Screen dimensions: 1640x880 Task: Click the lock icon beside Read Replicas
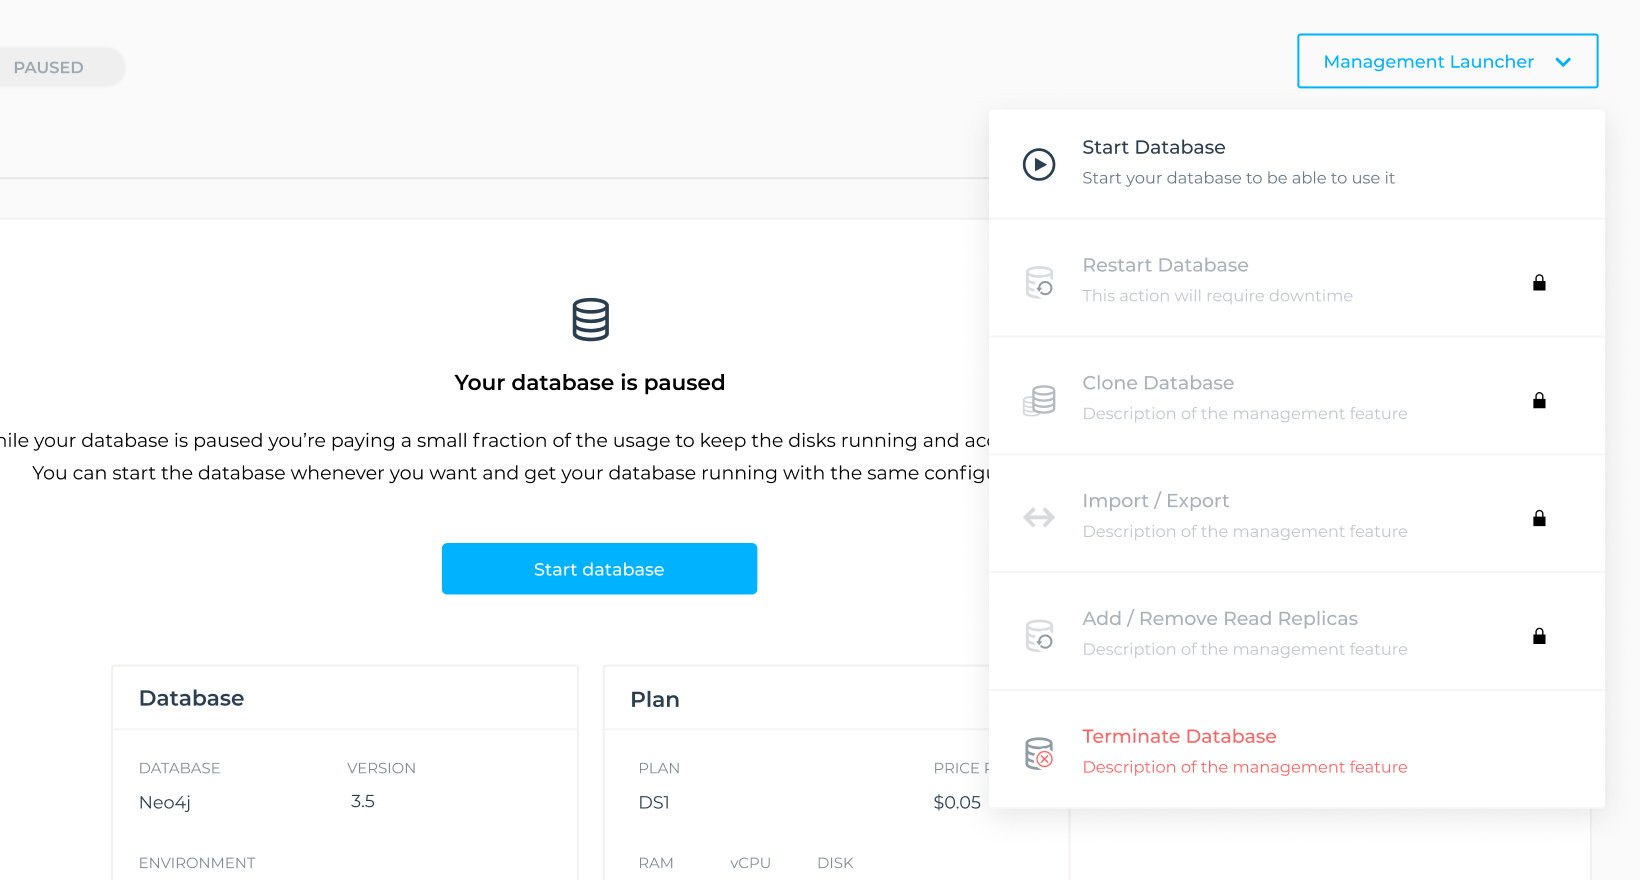[x=1539, y=636]
